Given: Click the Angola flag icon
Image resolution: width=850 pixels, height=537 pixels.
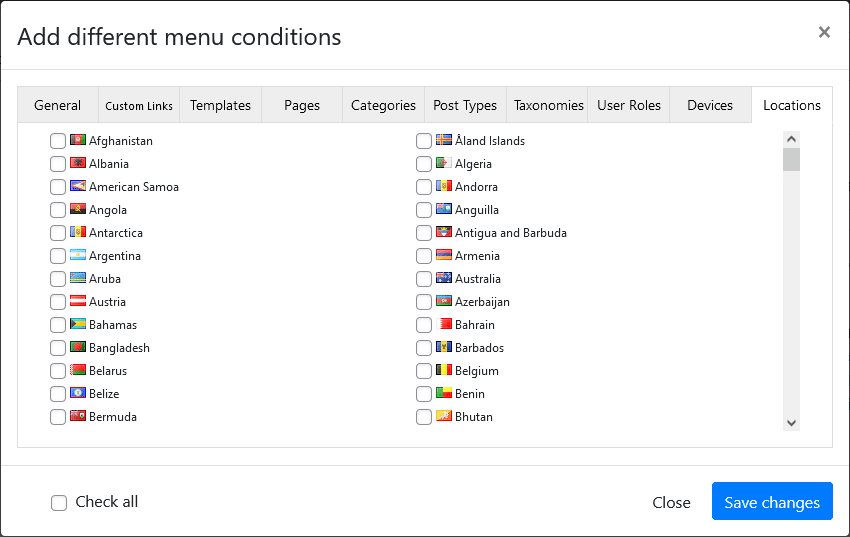Looking at the screenshot, I should pos(78,210).
